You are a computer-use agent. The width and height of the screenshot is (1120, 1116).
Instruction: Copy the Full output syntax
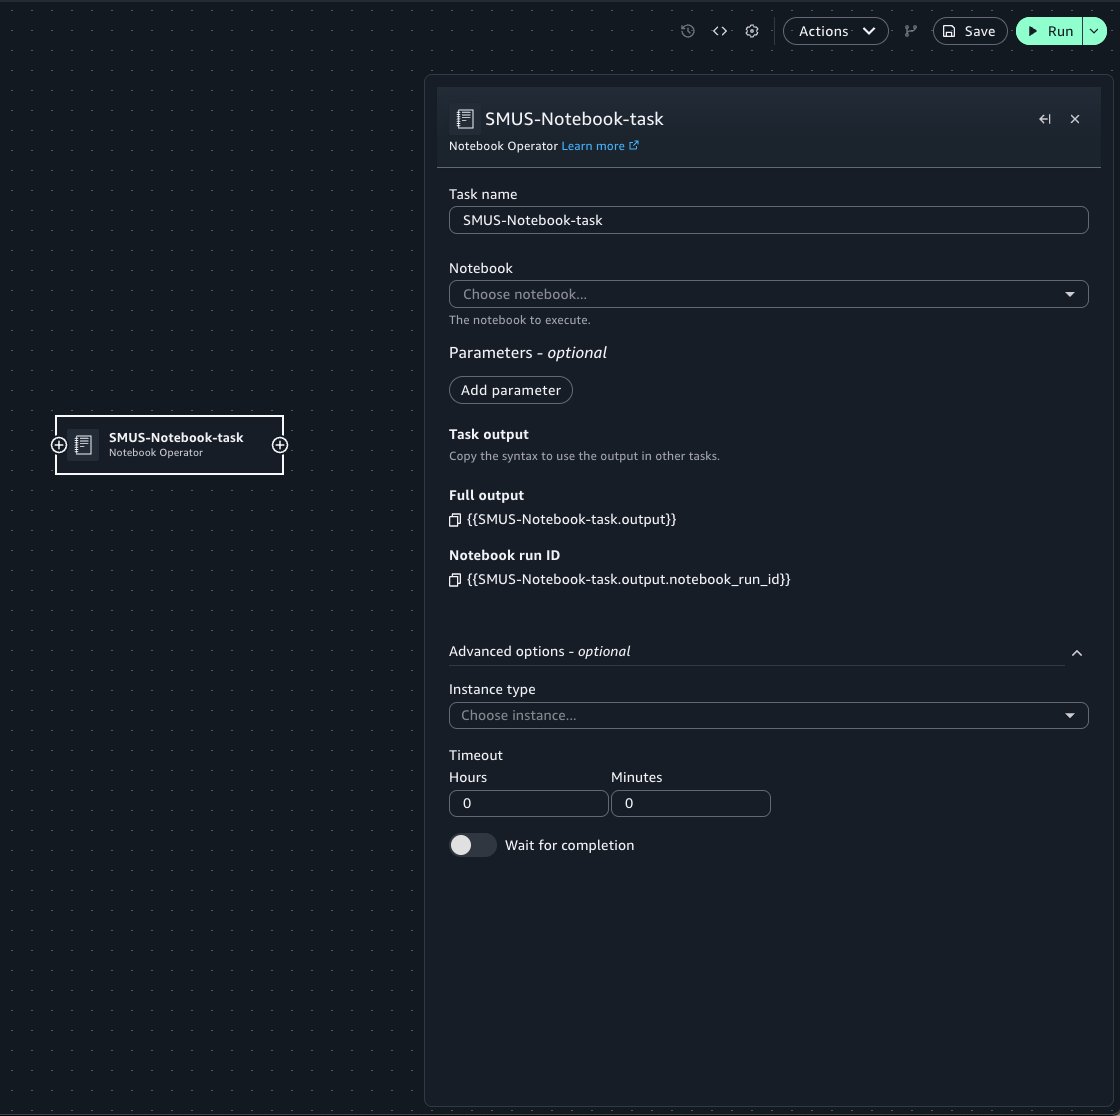tap(455, 520)
